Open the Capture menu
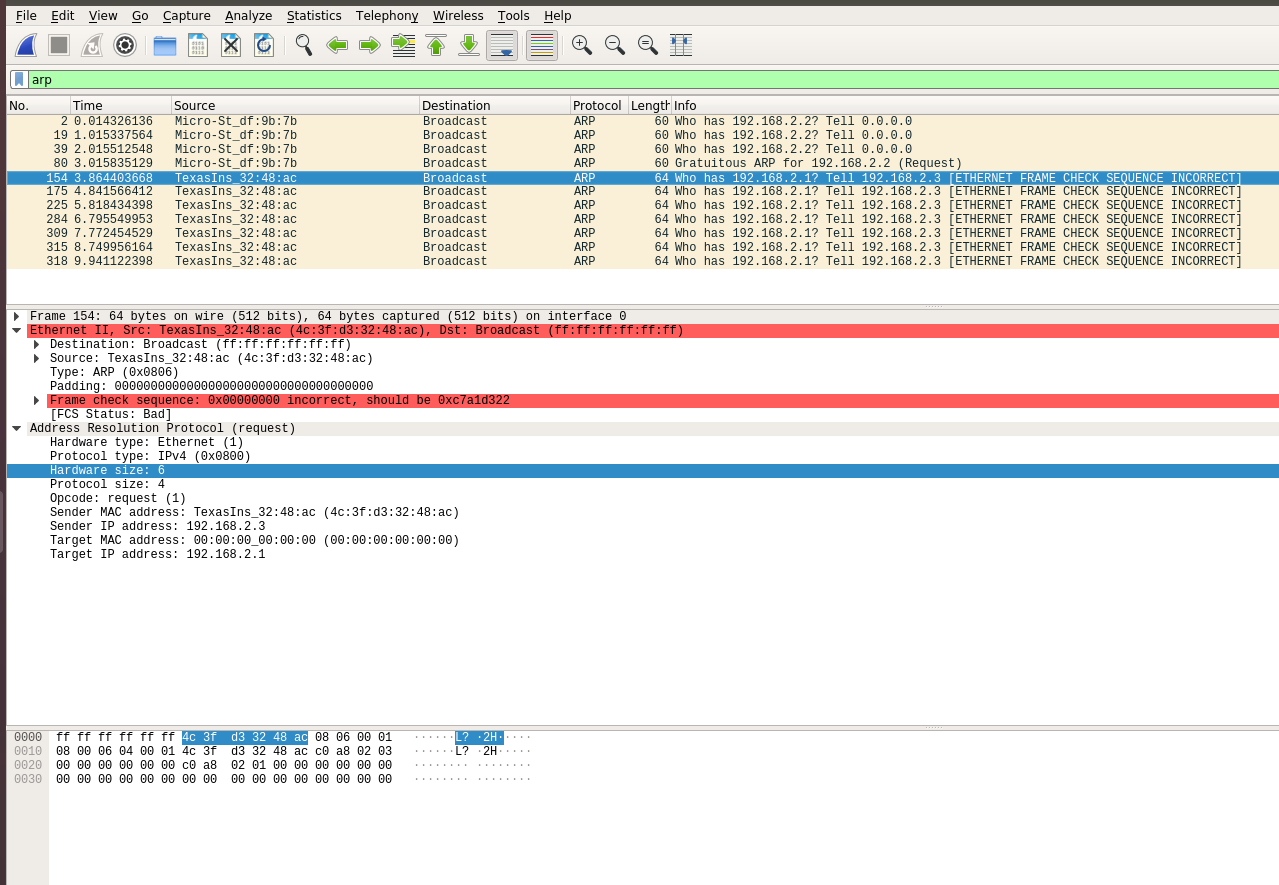This screenshot has height=885, width=1279. 186,15
